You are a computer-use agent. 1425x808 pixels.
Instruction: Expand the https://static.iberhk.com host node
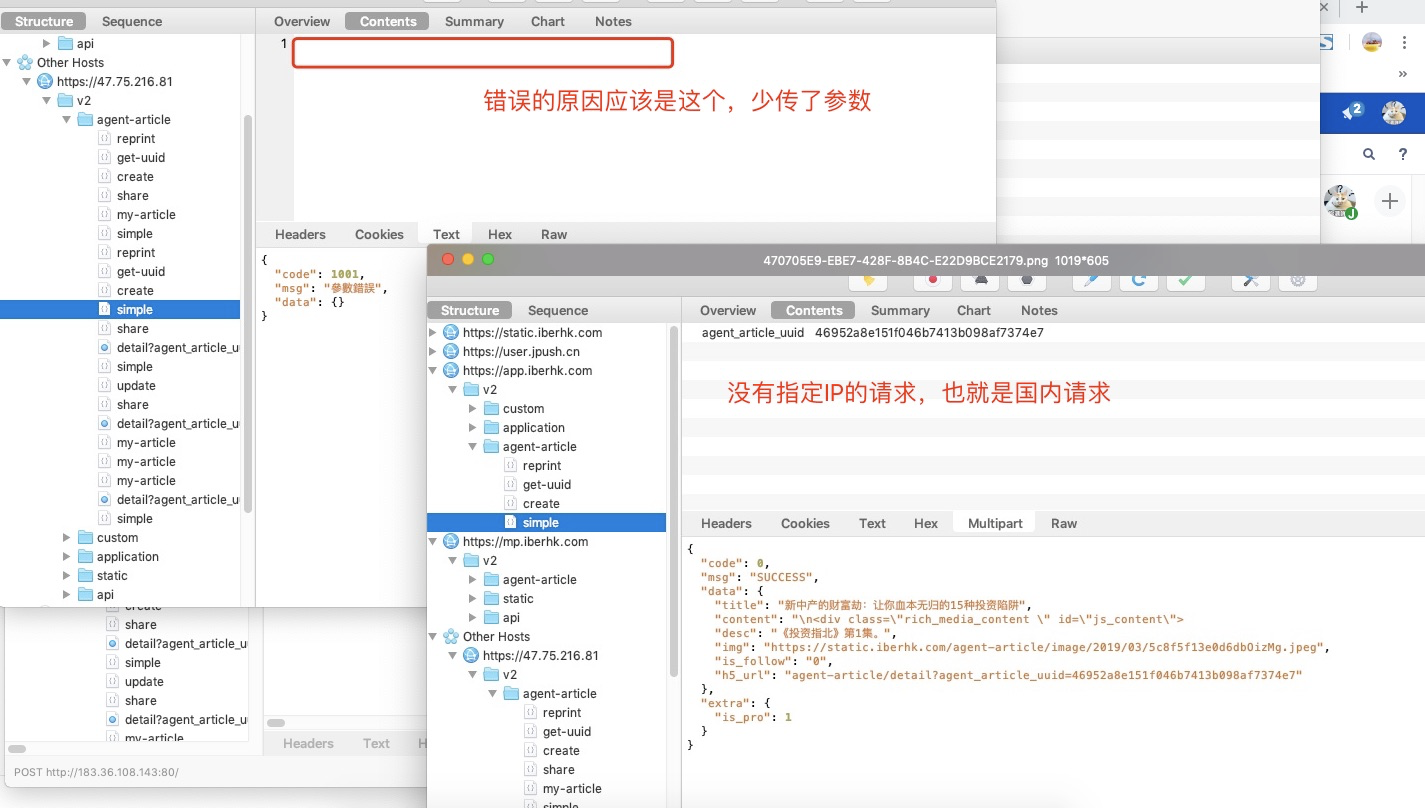[x=433, y=332]
